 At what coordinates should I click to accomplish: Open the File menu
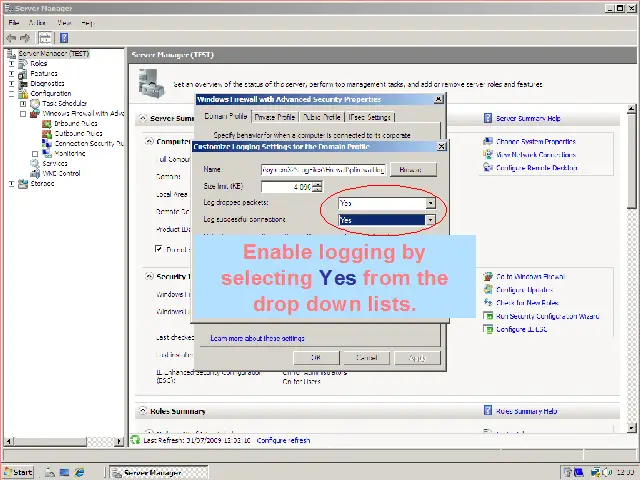[x=13, y=23]
